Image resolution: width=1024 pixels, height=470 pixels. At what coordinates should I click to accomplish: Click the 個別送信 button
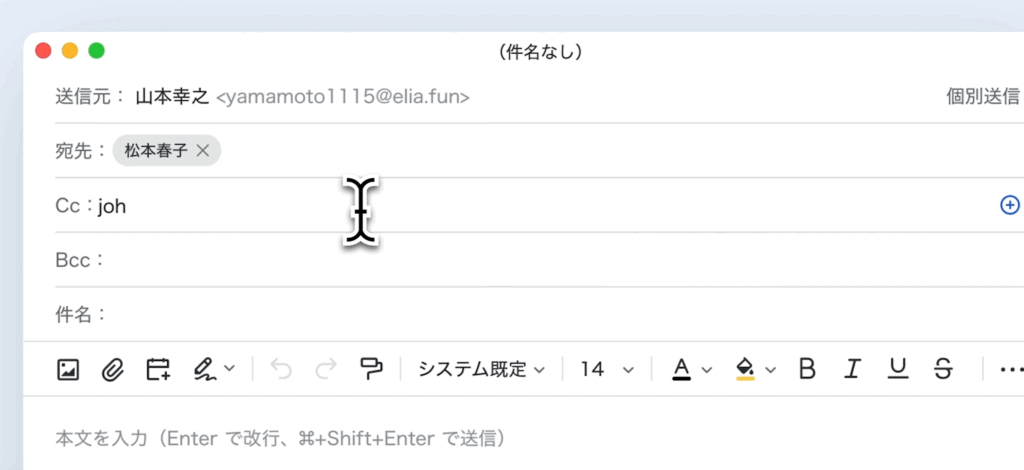tap(983, 97)
